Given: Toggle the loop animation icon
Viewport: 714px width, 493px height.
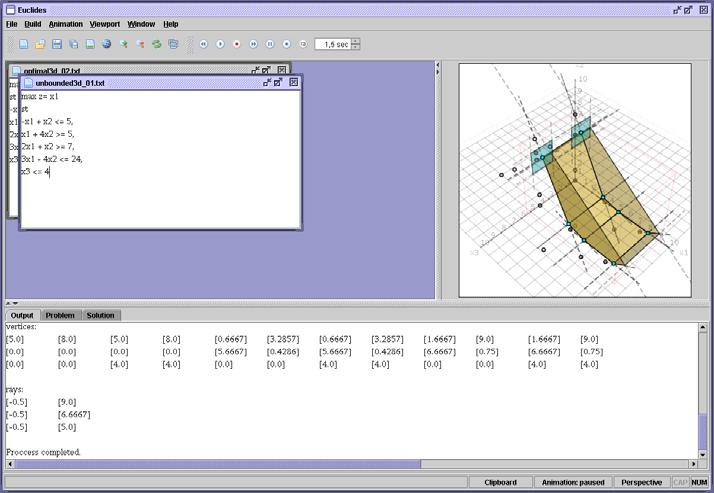Looking at the screenshot, I should (x=303, y=44).
